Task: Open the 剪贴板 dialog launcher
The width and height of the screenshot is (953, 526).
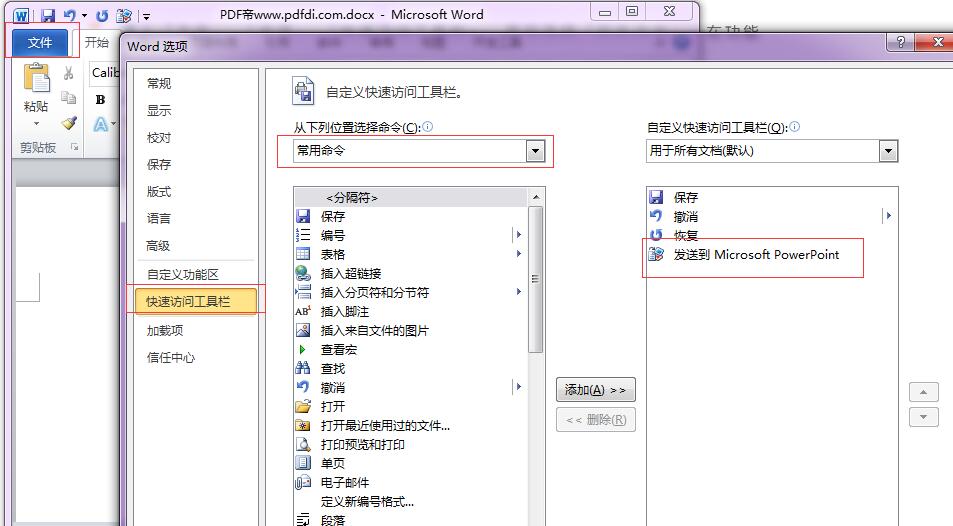Action: pos(75,147)
